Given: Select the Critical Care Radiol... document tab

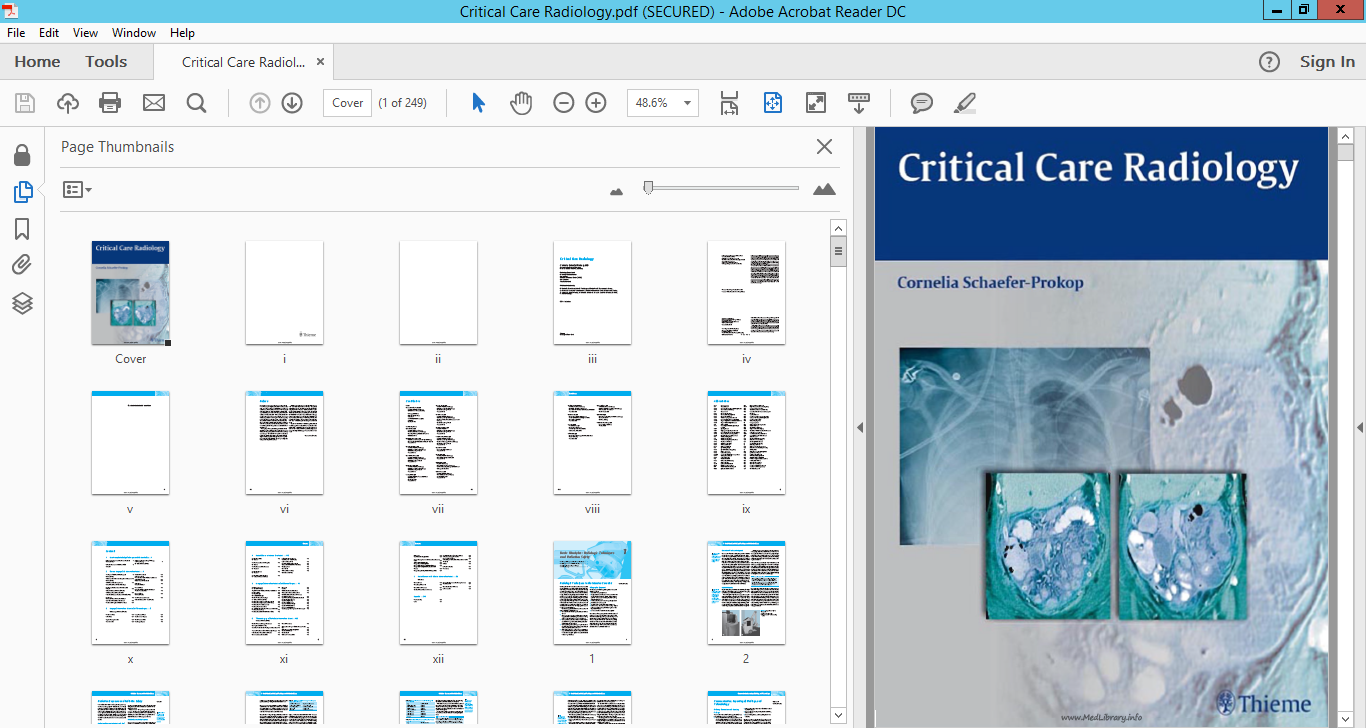Looking at the screenshot, I should 243,62.
